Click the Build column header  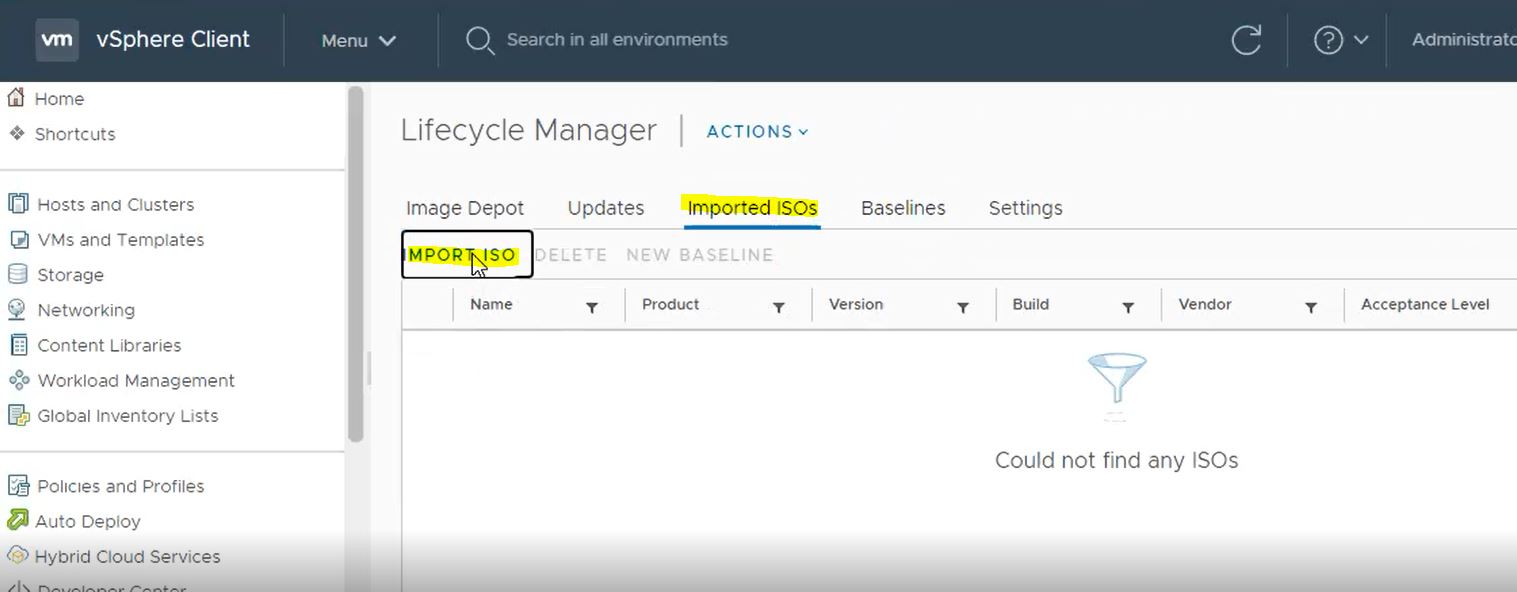pyautogui.click(x=1030, y=304)
